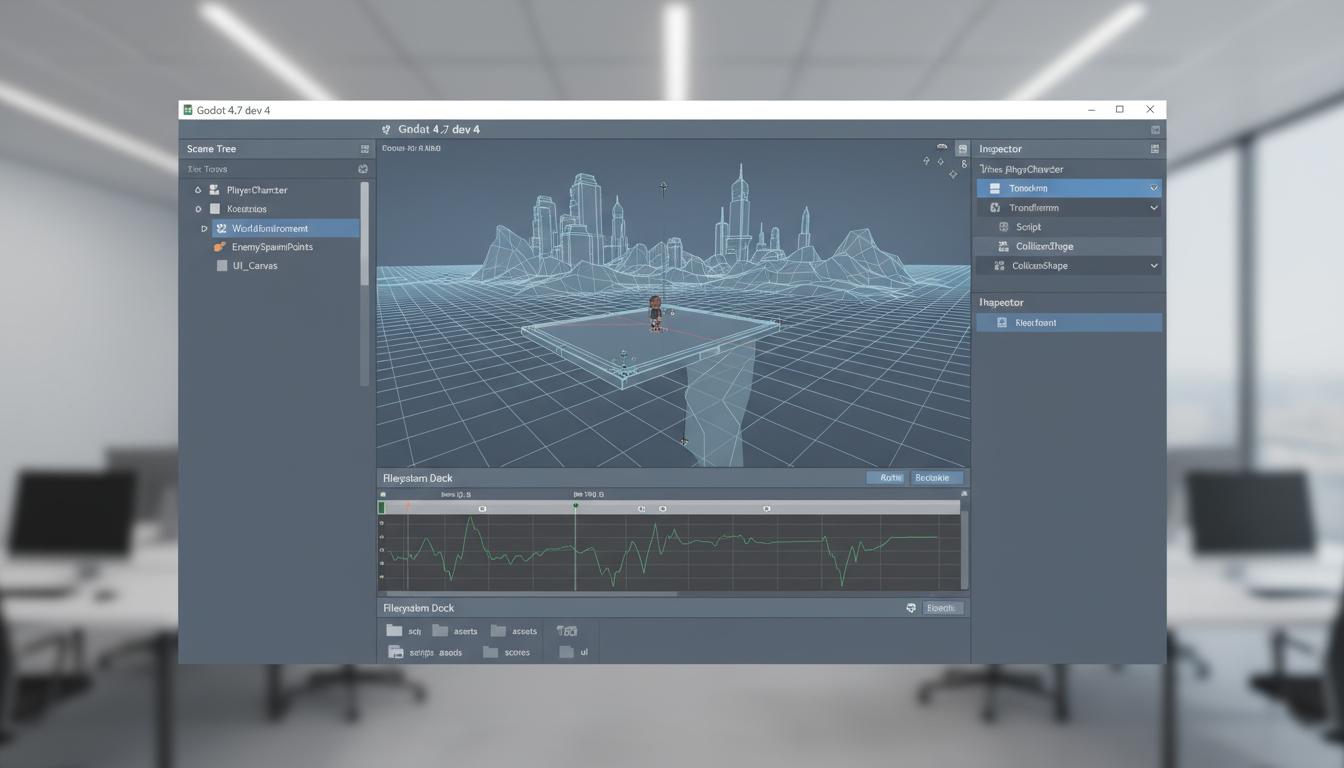Click the Rotate button above the timeline

point(886,477)
